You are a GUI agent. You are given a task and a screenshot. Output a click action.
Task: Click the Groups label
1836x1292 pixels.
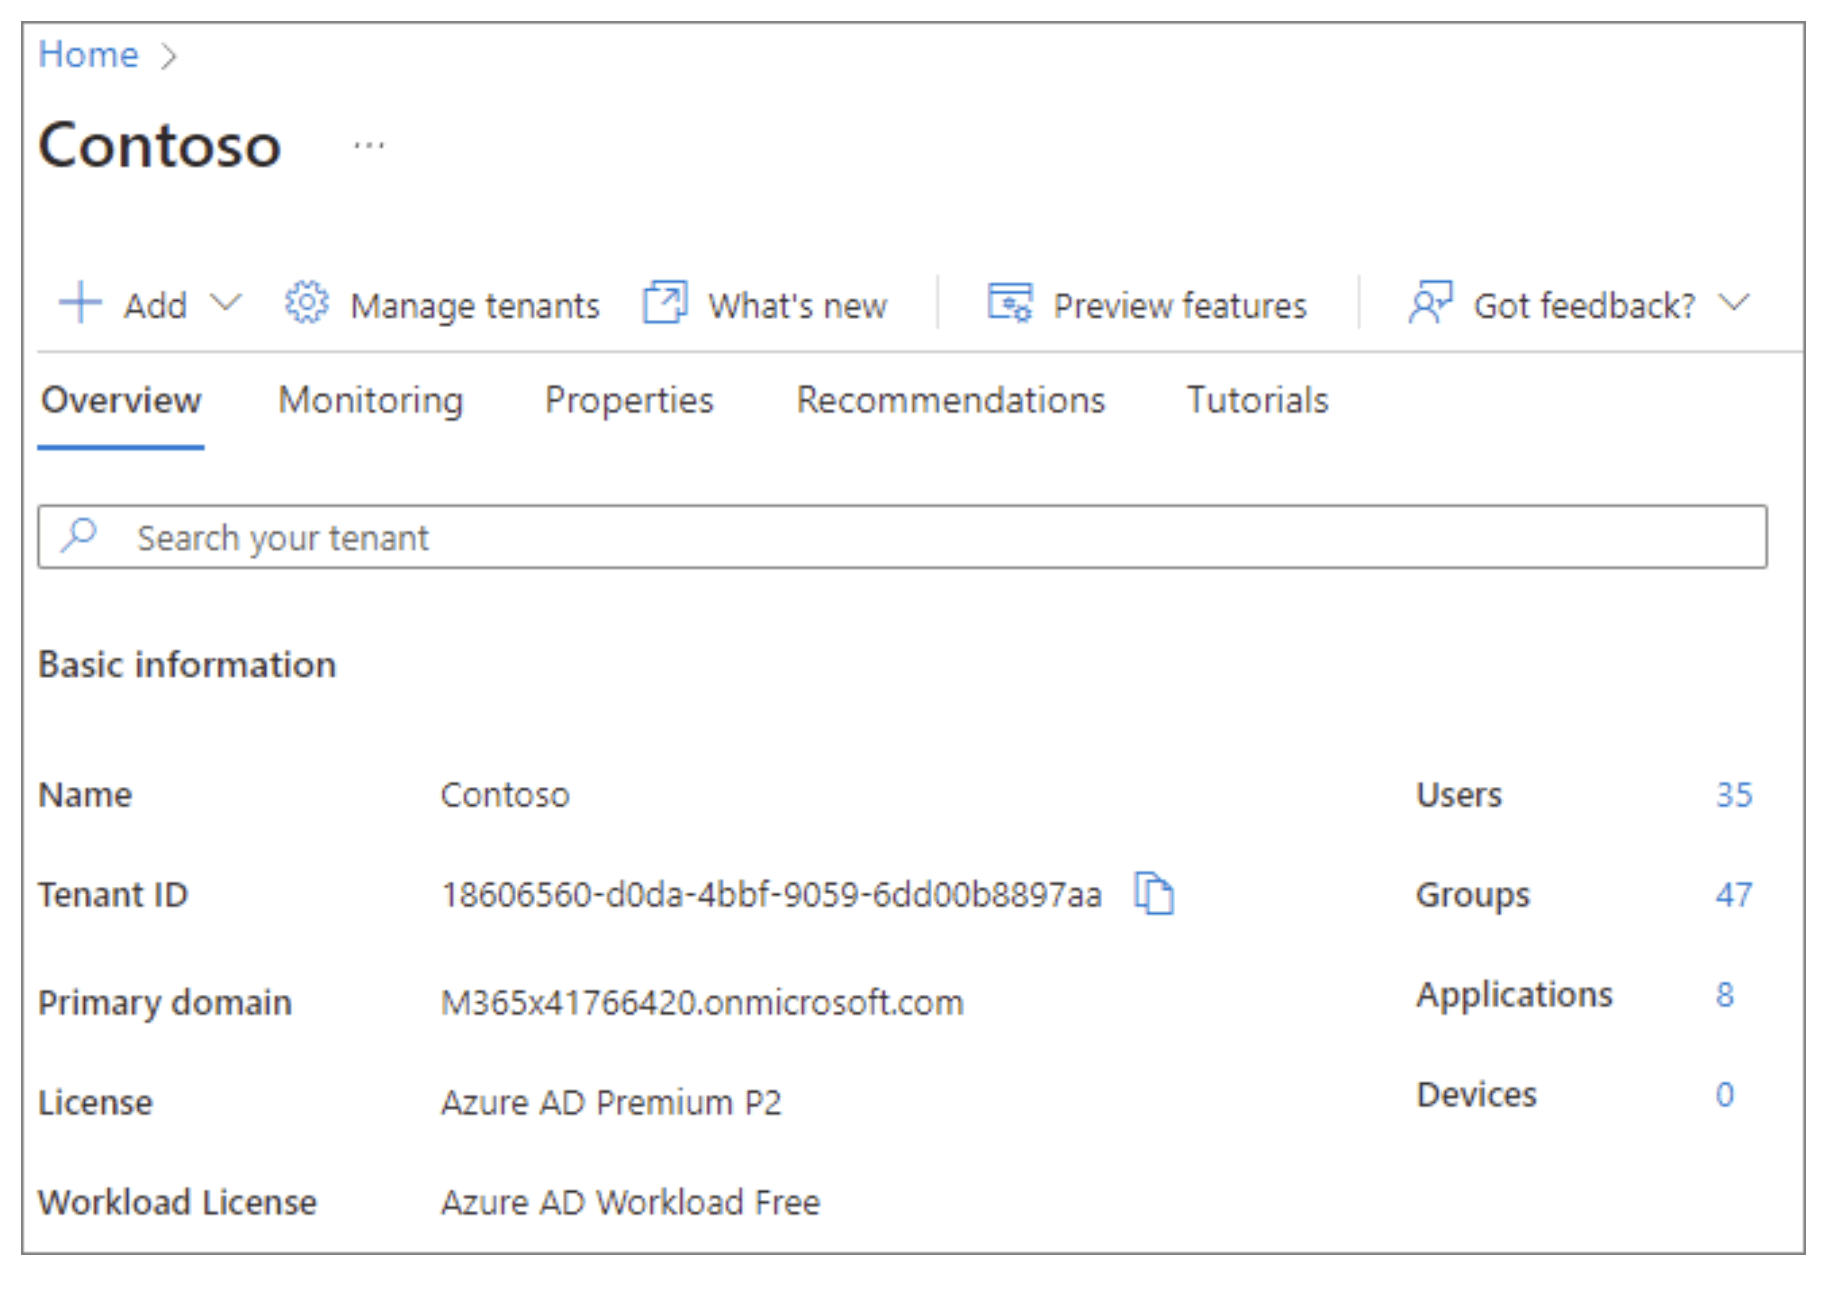pos(1473,895)
